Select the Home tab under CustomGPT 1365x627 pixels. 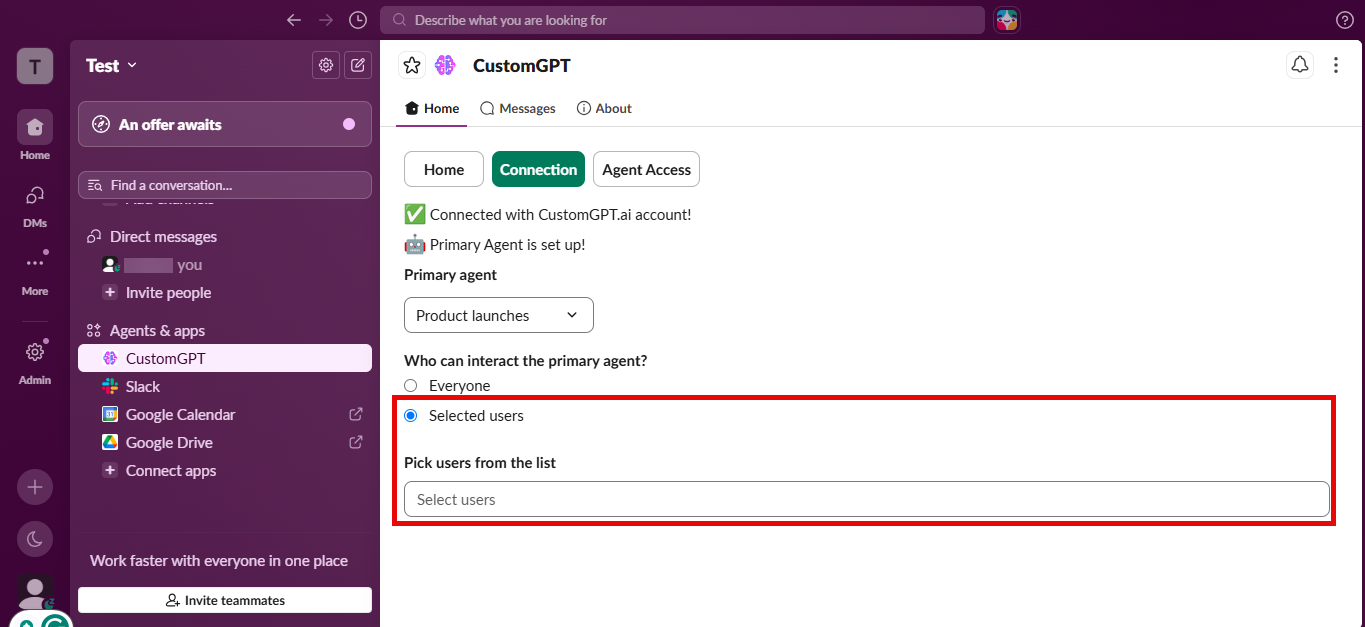pos(432,108)
